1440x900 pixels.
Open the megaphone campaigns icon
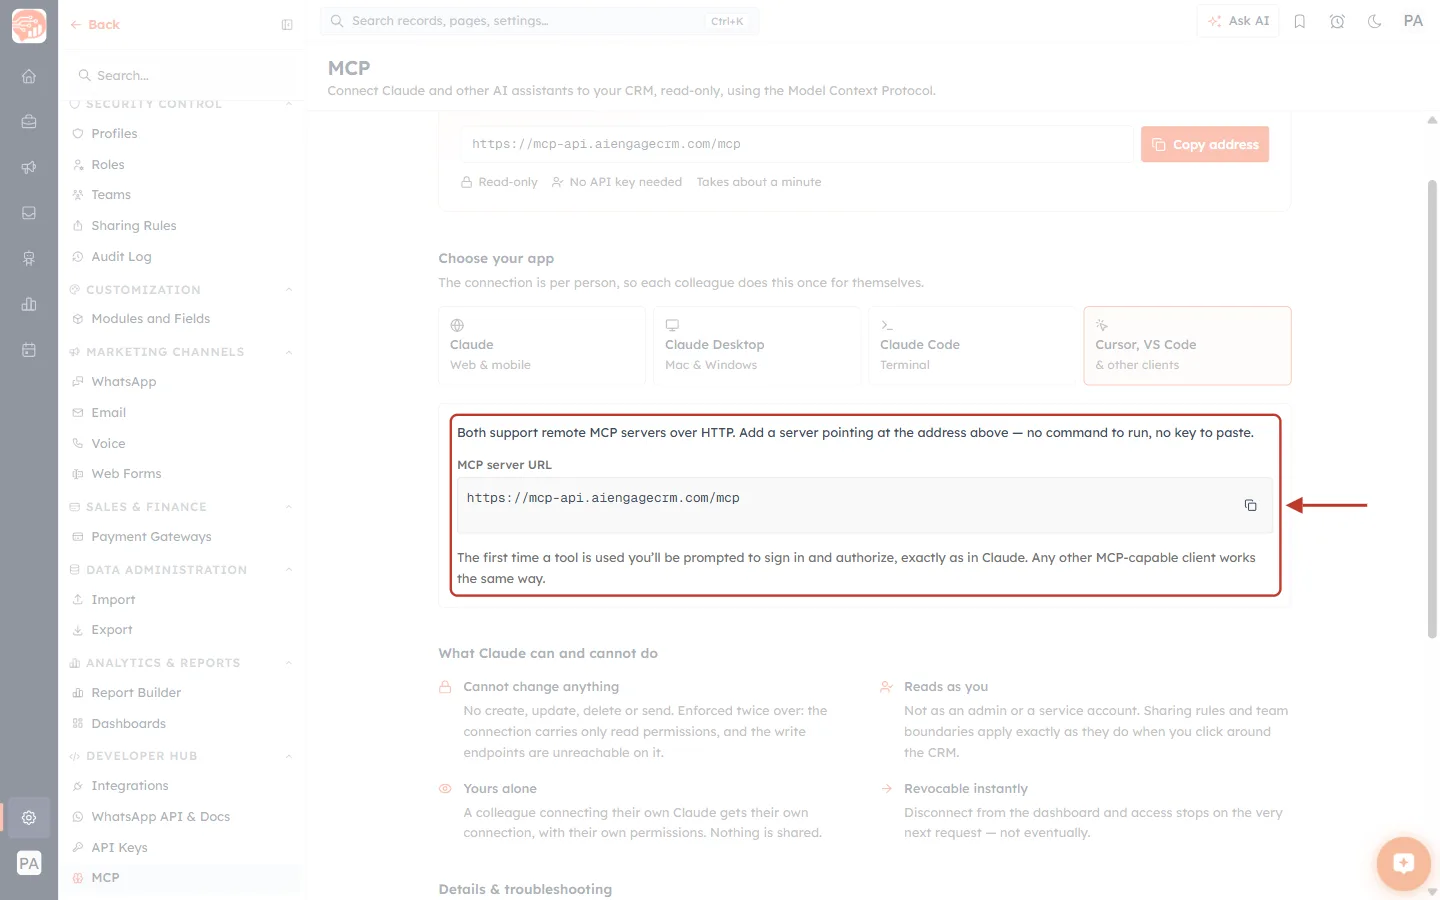pos(29,167)
